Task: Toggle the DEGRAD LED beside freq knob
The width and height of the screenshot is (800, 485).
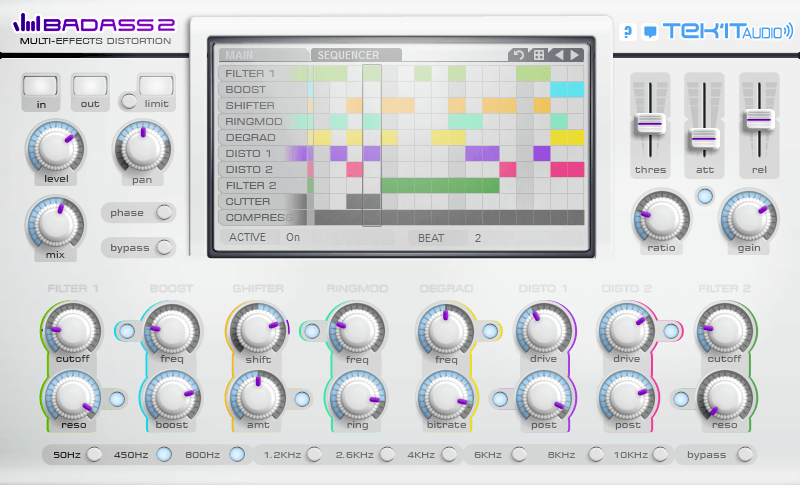Action: click(x=490, y=331)
